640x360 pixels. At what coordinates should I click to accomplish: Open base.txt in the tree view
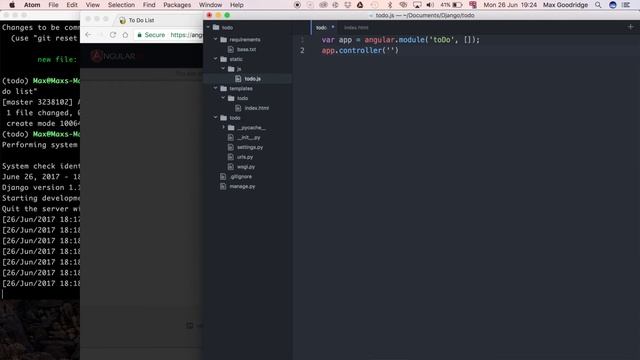pyautogui.click(x=246, y=49)
